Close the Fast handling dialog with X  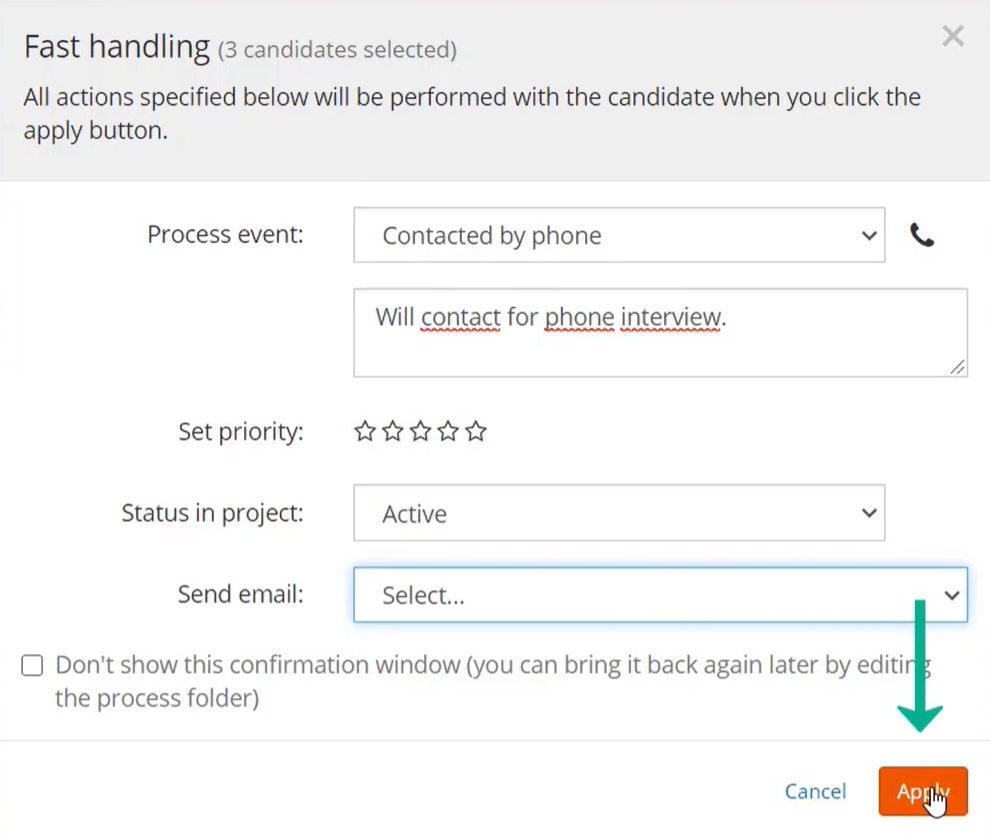pos(953,36)
